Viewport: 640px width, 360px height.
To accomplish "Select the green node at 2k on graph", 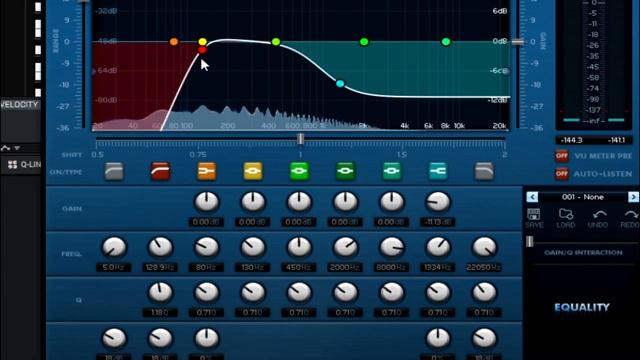I will (364, 42).
